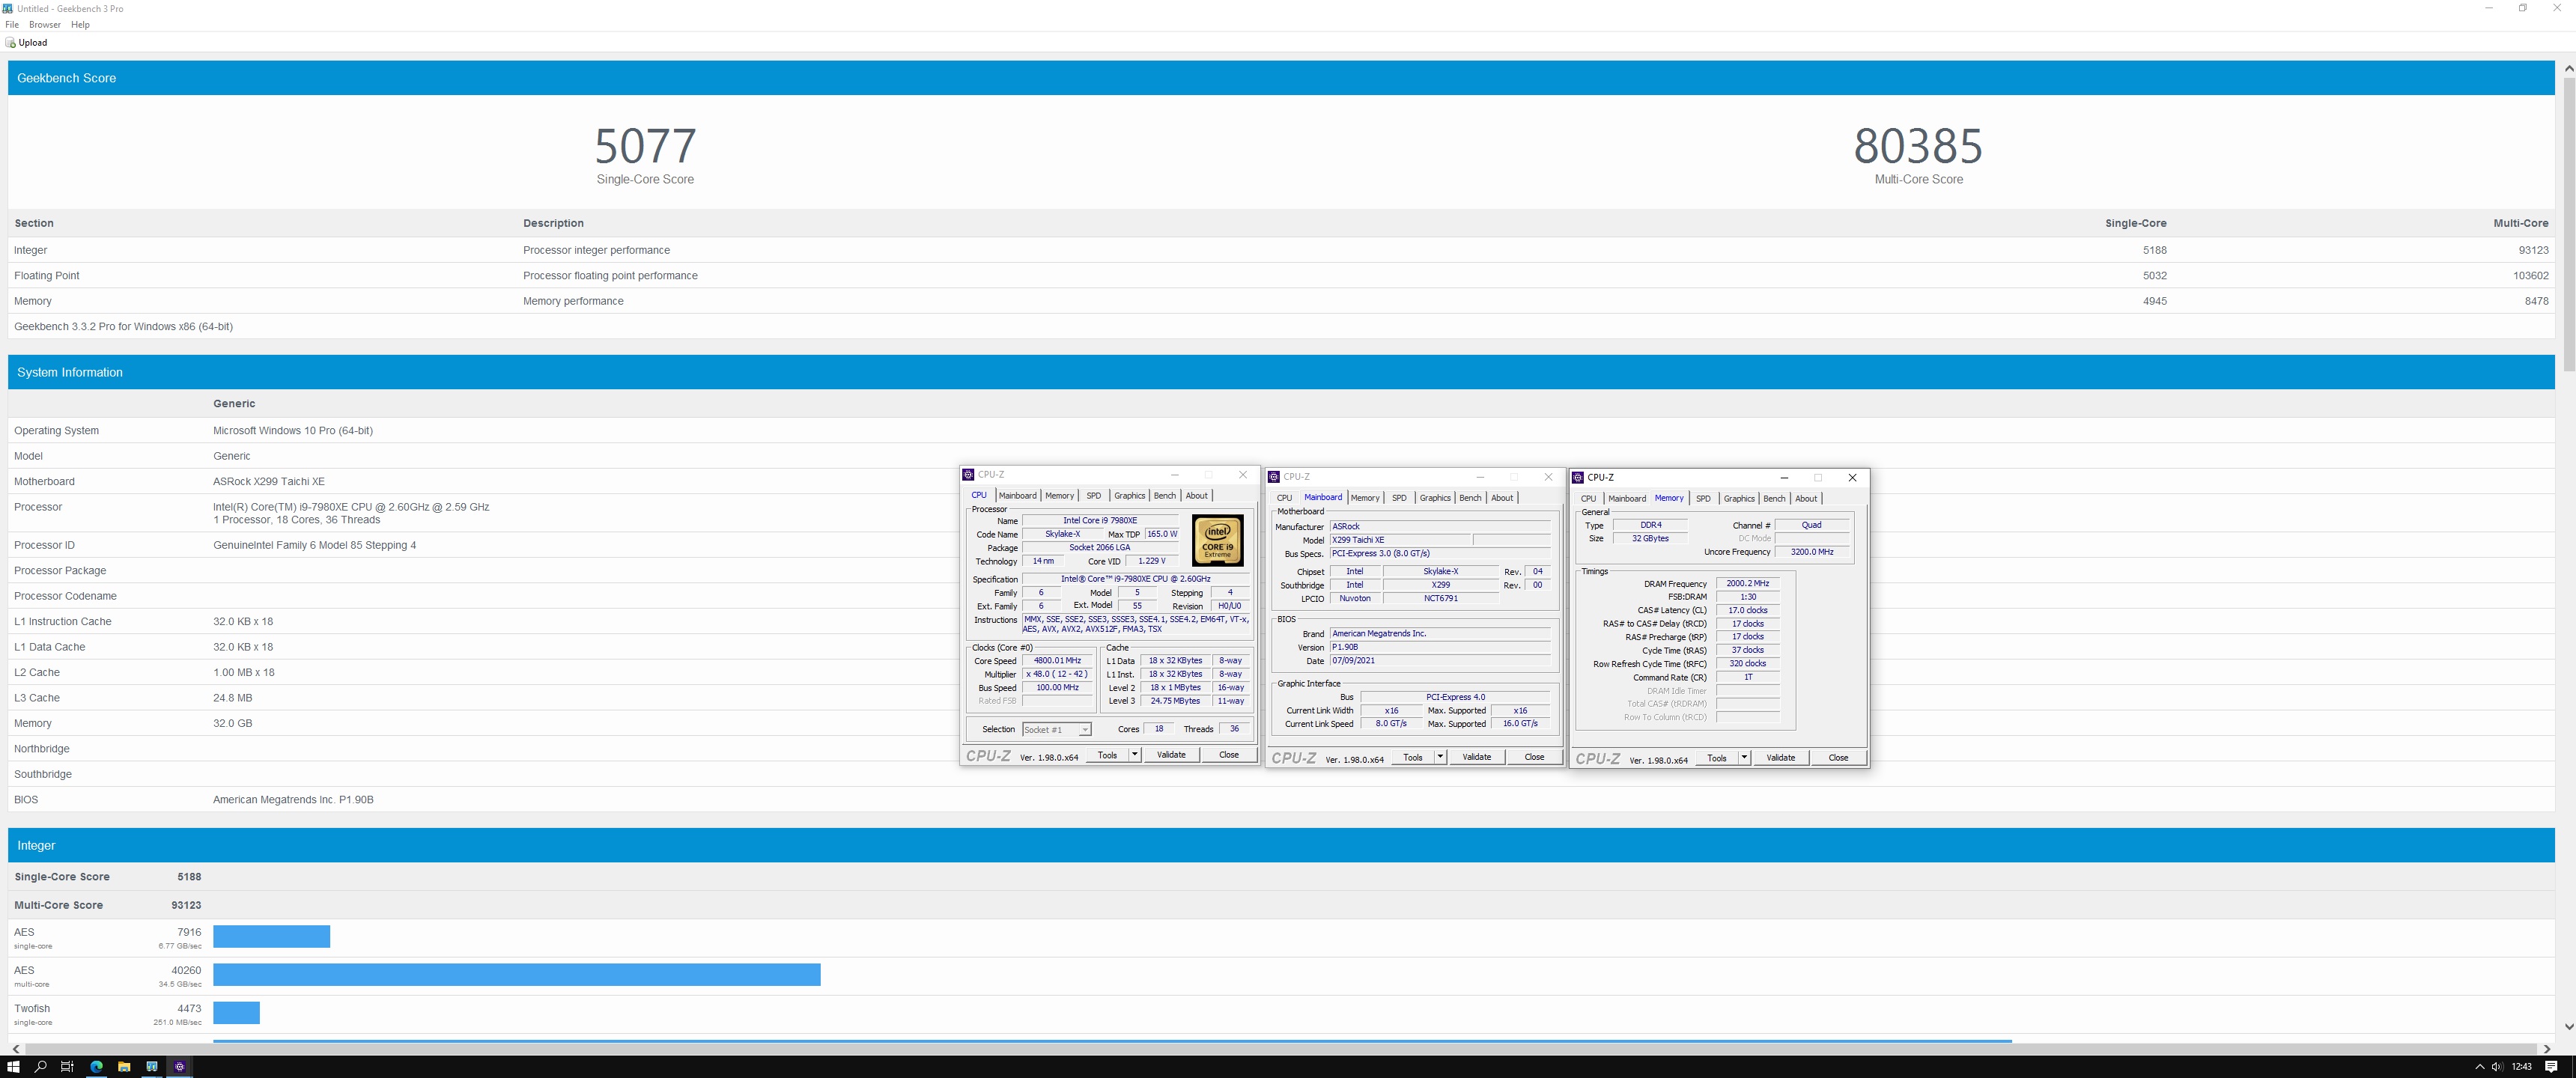Click the volume speaker tray icon
The height and width of the screenshot is (1078, 2576).
[x=2497, y=1067]
